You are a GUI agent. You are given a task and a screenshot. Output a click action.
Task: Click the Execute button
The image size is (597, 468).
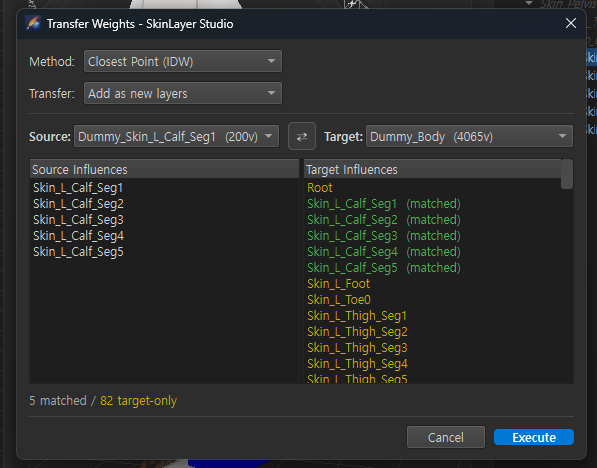point(534,437)
